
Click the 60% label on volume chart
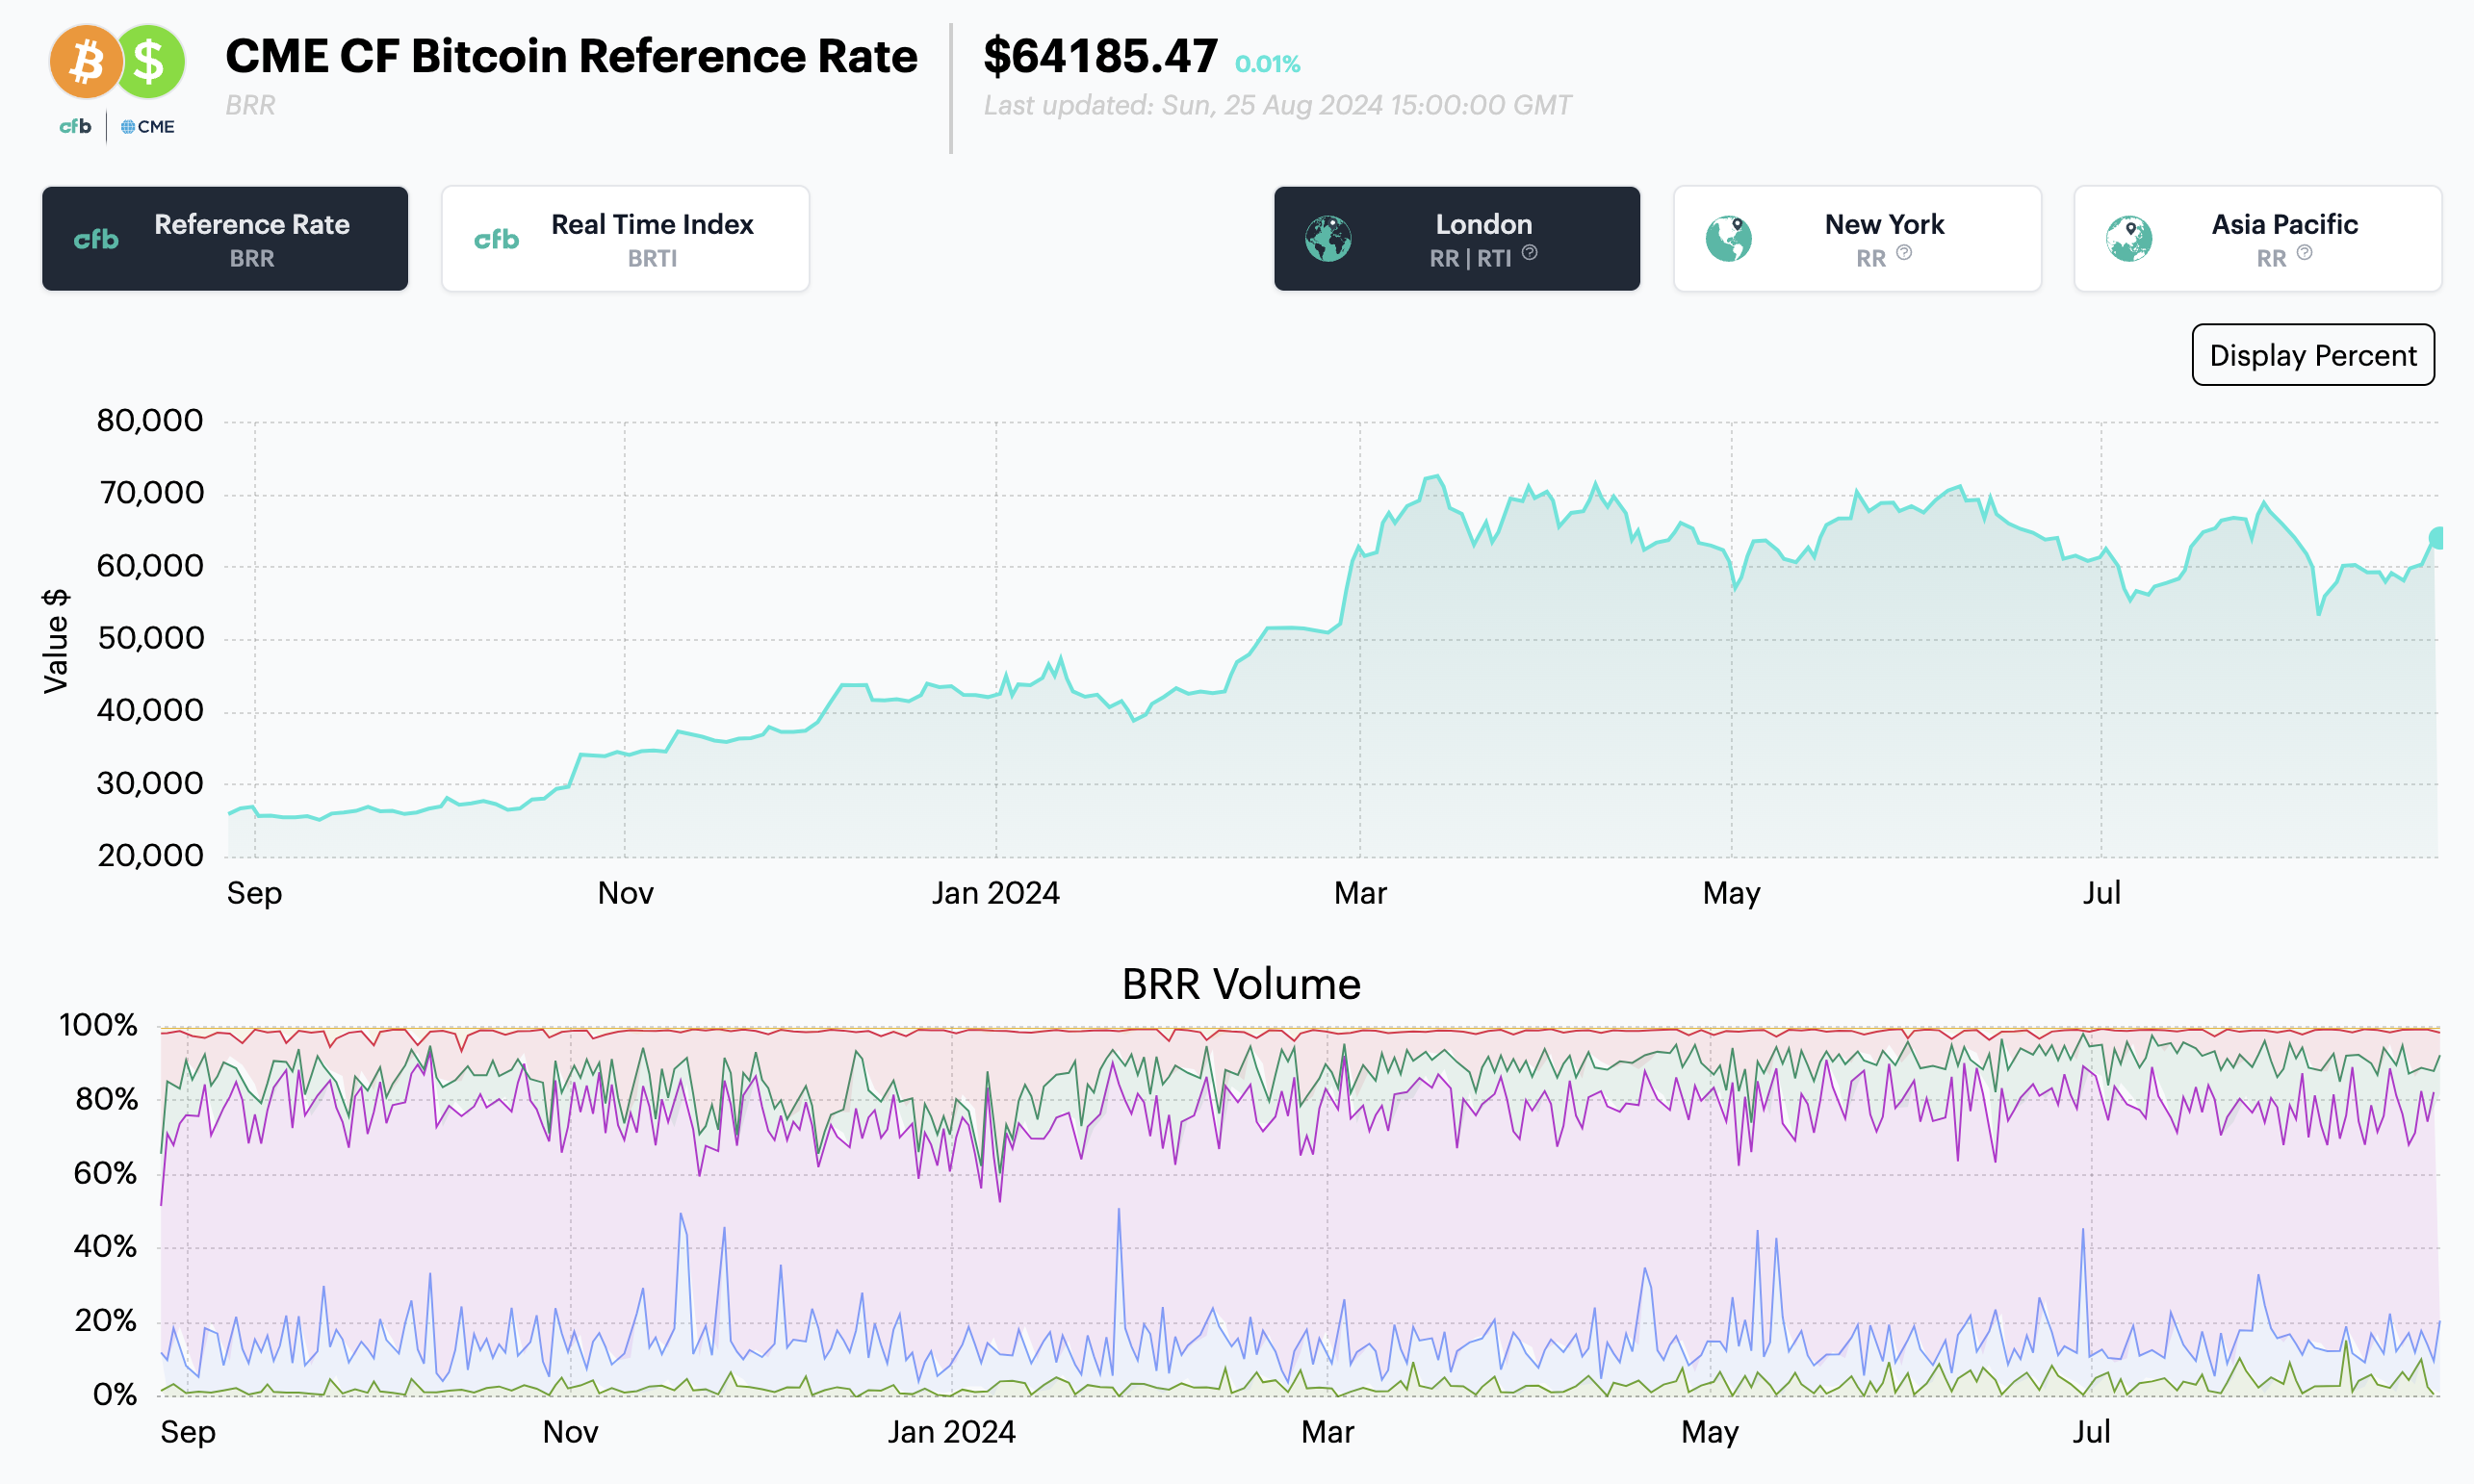coord(106,1173)
